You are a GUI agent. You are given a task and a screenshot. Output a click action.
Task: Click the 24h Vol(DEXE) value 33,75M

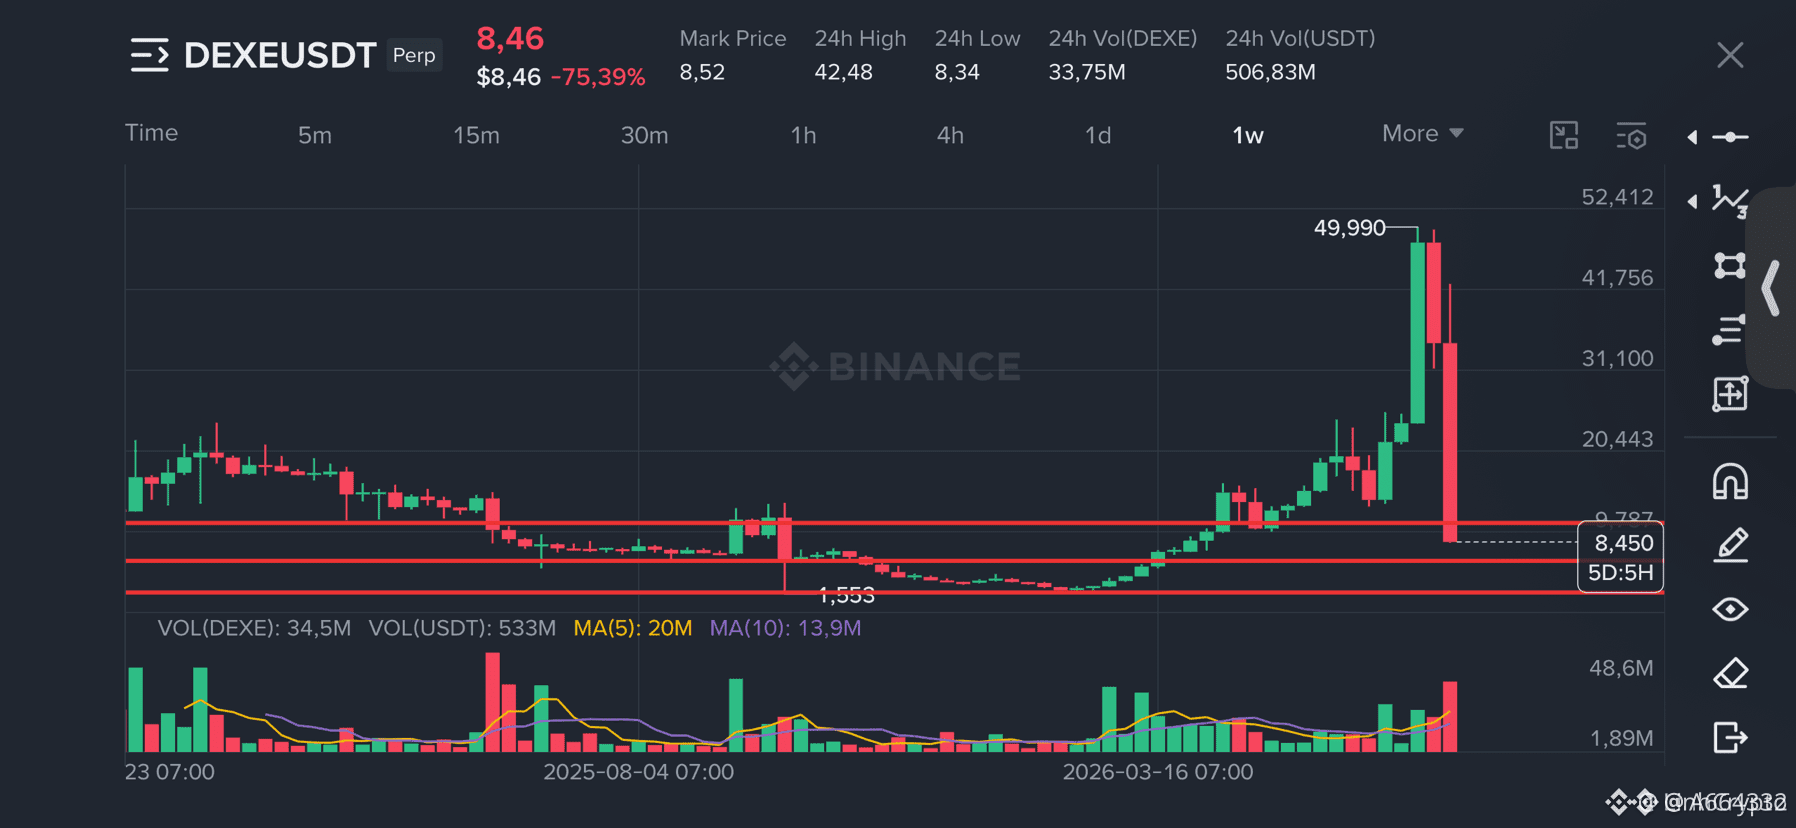(x=1087, y=72)
